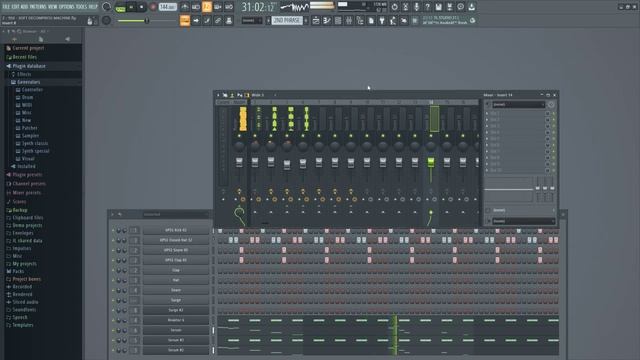Select the Surge #2 channel button
Image resolution: width=640 pixels, height=360 pixels.
click(x=176, y=310)
